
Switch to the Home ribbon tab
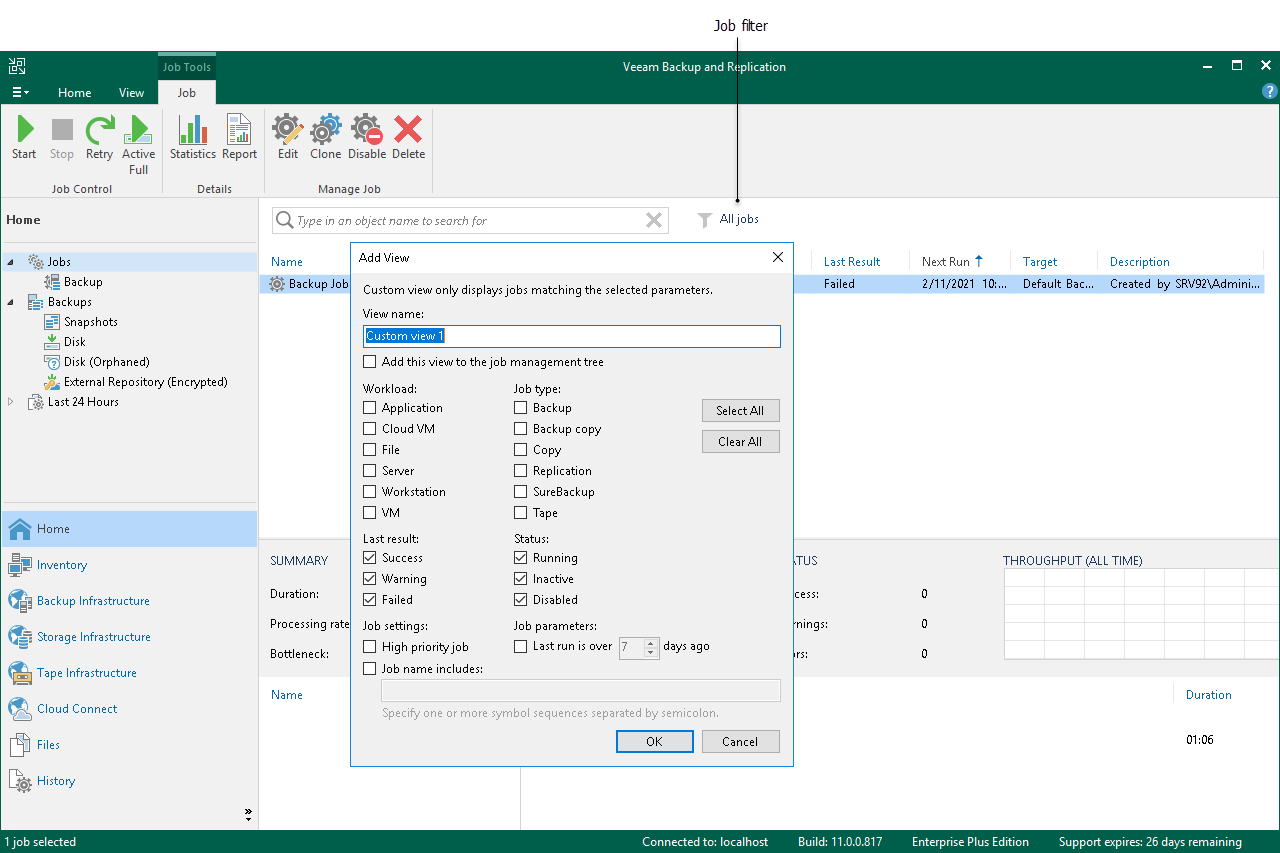[75, 93]
